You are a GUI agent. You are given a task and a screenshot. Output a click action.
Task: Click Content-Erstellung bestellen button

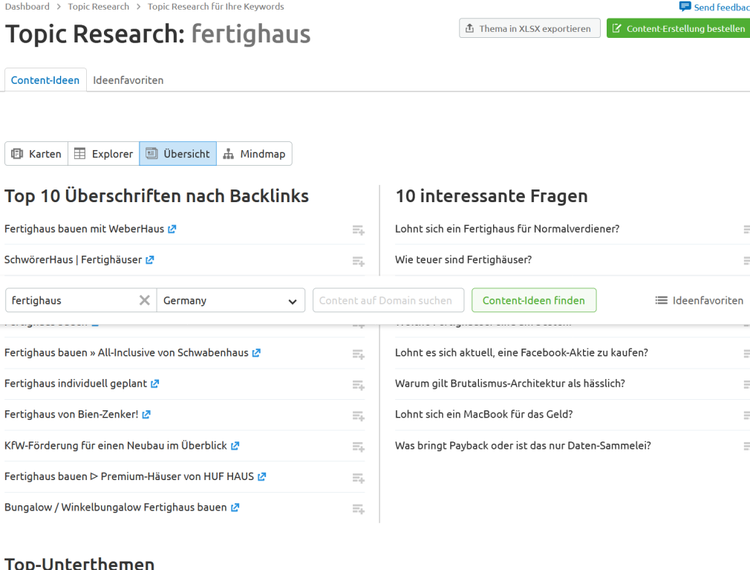pos(678,28)
